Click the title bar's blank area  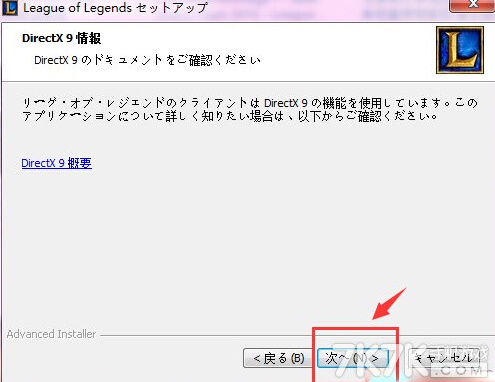pyautogui.click(x=327, y=8)
